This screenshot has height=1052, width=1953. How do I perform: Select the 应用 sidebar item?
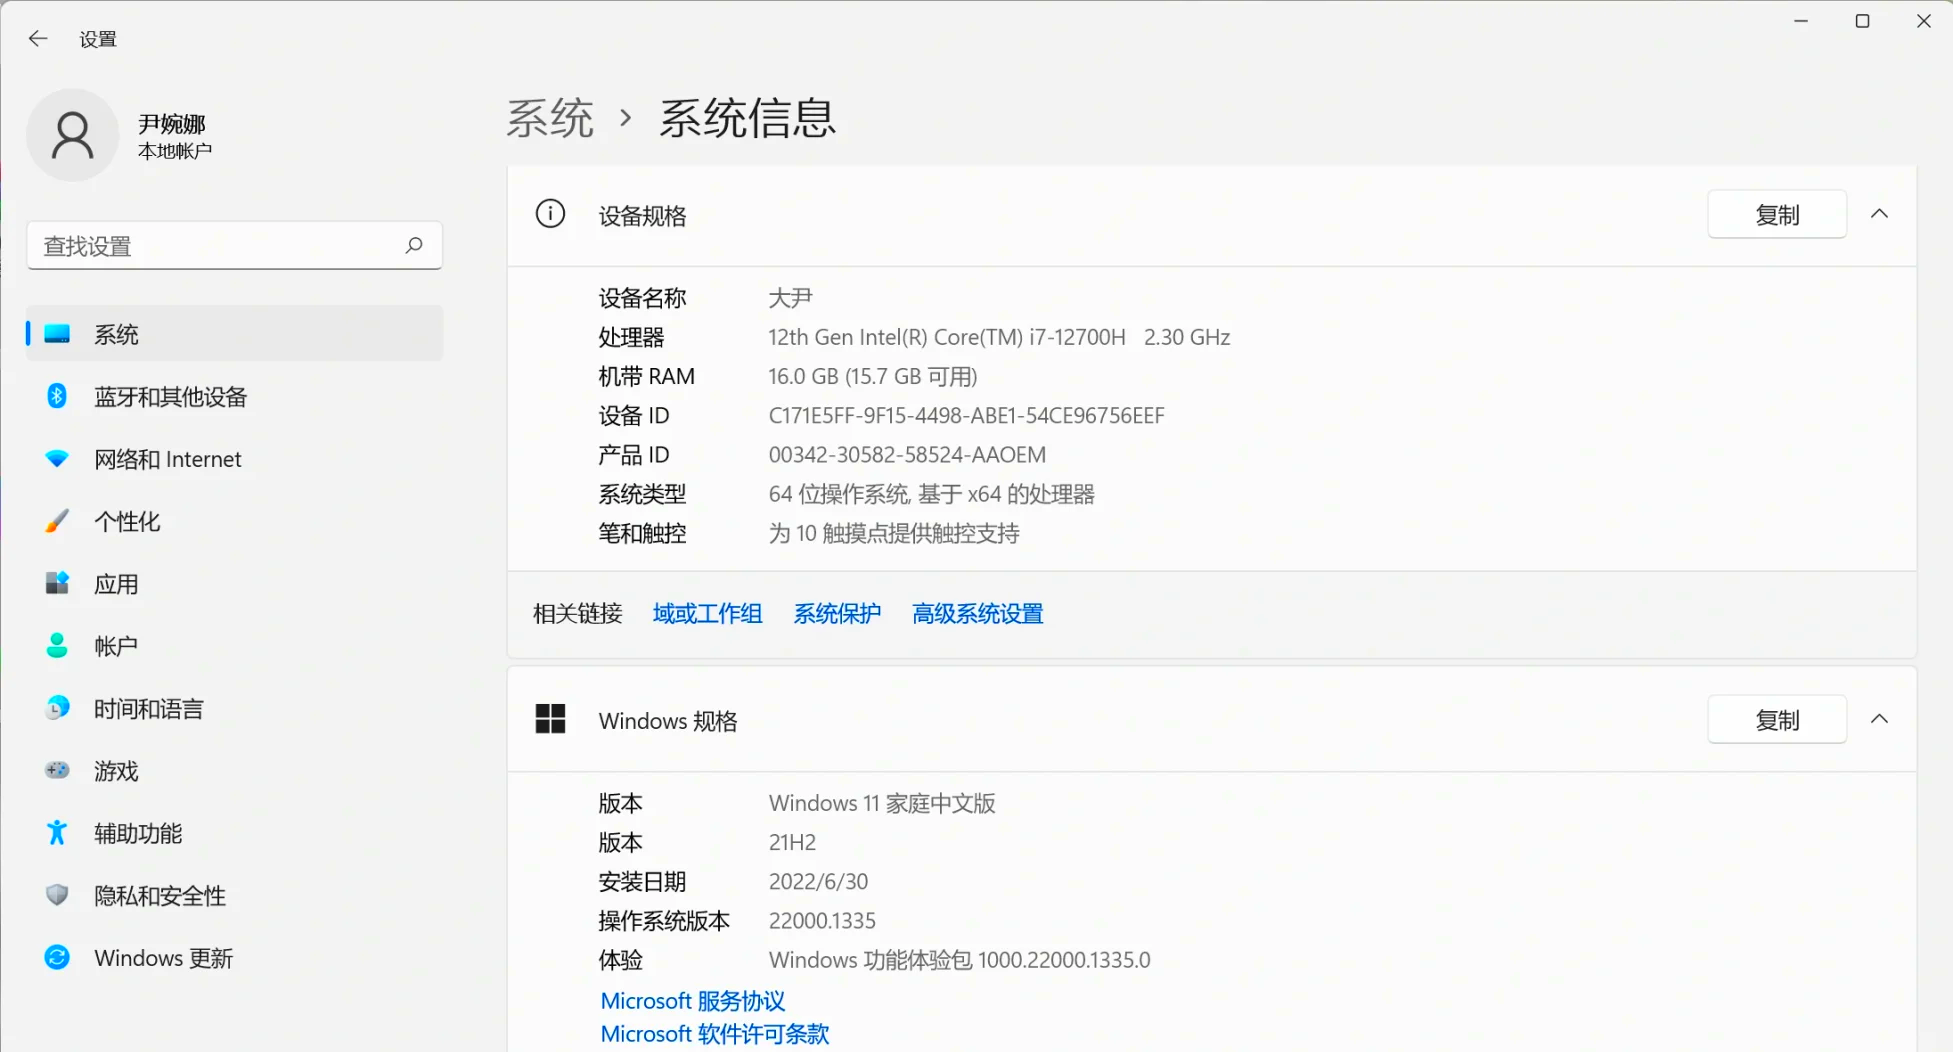[x=234, y=583]
